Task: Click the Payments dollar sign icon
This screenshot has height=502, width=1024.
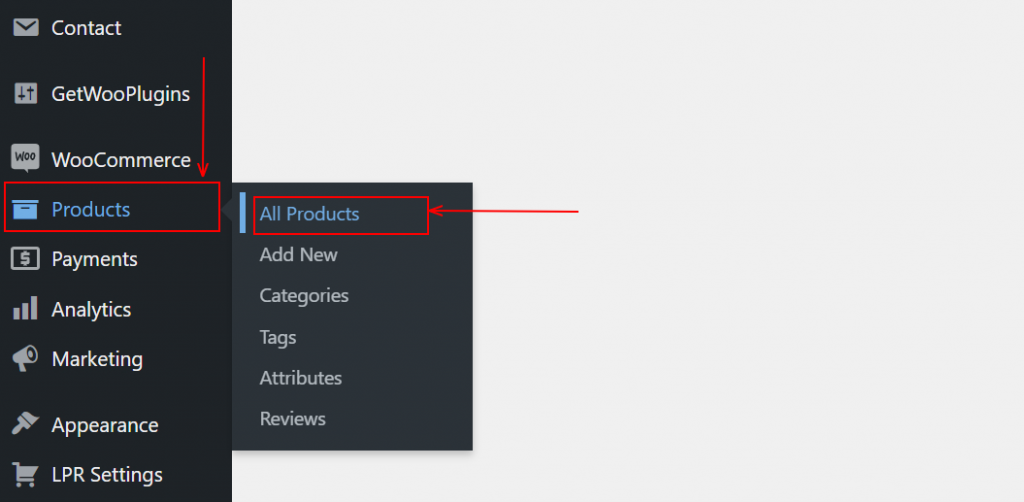Action: 25,259
